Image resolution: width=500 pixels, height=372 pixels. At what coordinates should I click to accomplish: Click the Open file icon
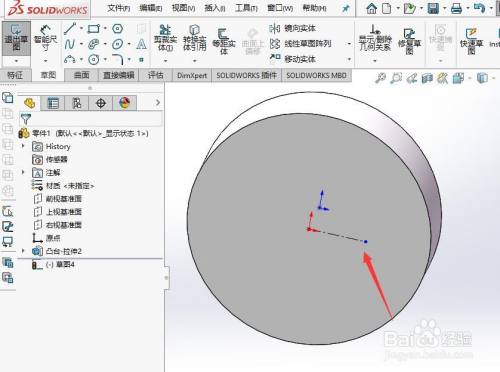pyautogui.click(x=409, y=8)
